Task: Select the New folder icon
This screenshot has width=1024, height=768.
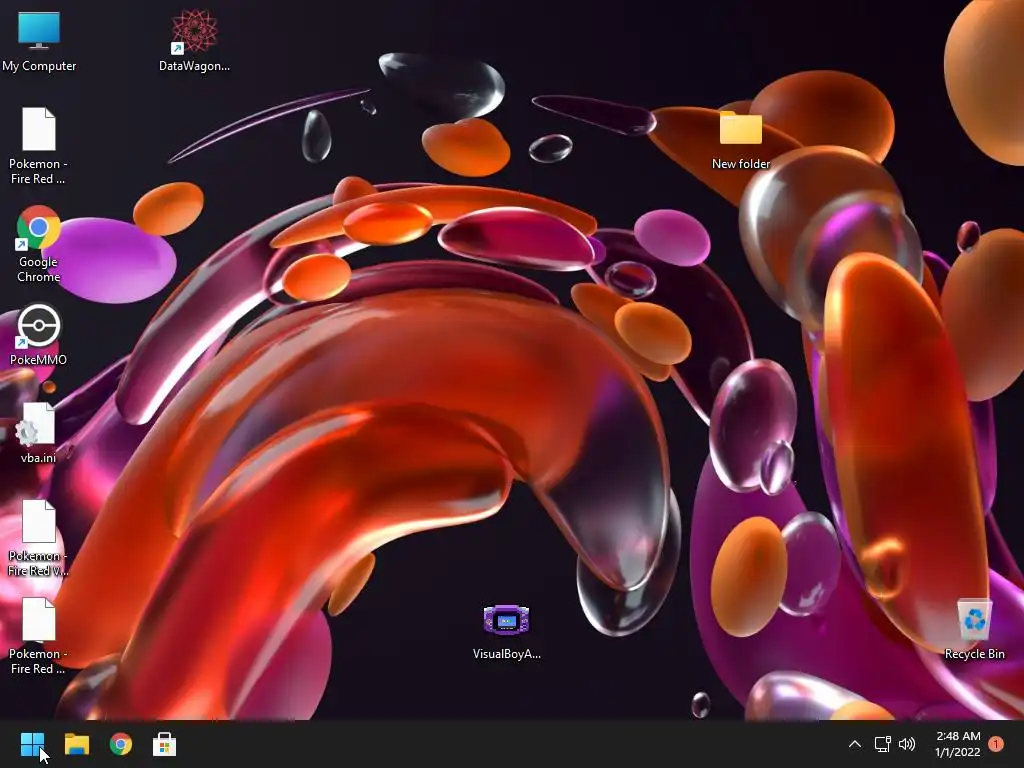Action: point(741,140)
